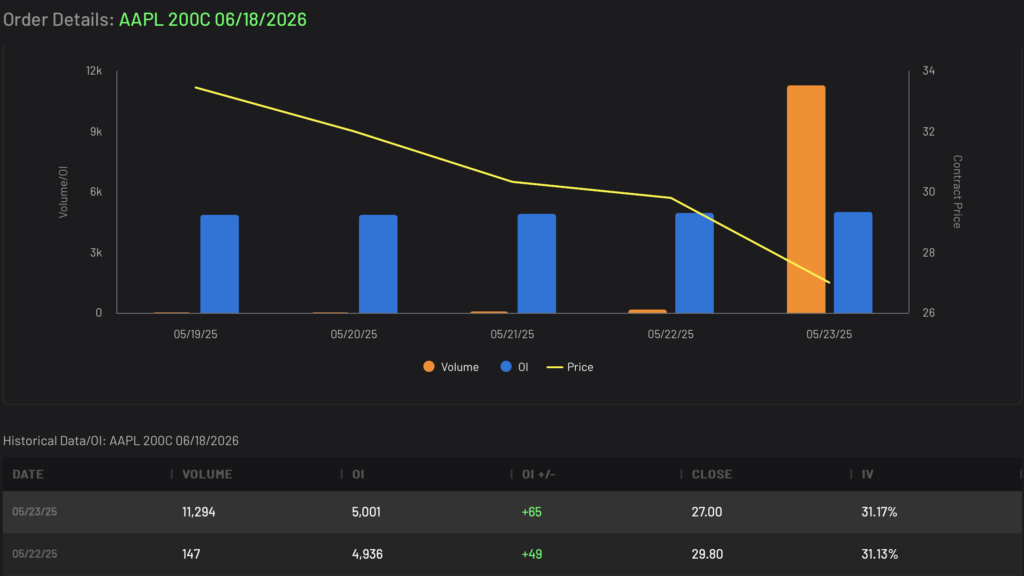Sort table by DATE column header
Image resolution: width=1024 pixels, height=576 pixels.
28,474
